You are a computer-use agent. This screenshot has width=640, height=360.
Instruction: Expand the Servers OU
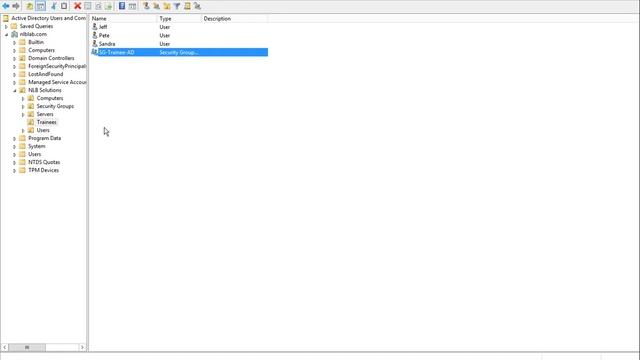23,115
